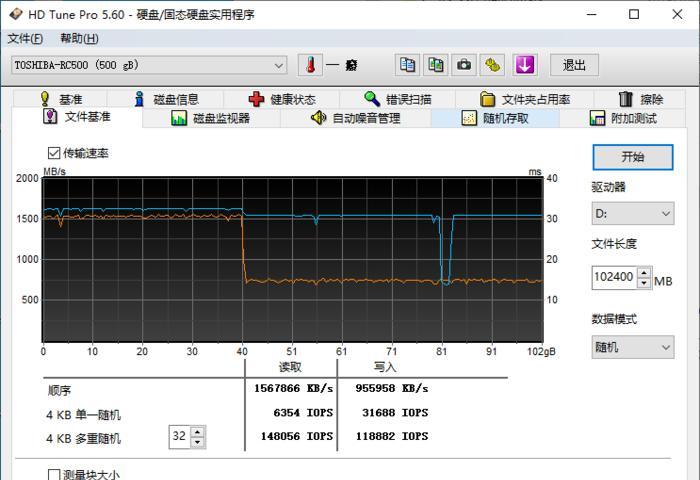The width and height of the screenshot is (700, 480).
Task: Open the 驱动器 D: dropdown
Action: click(633, 213)
